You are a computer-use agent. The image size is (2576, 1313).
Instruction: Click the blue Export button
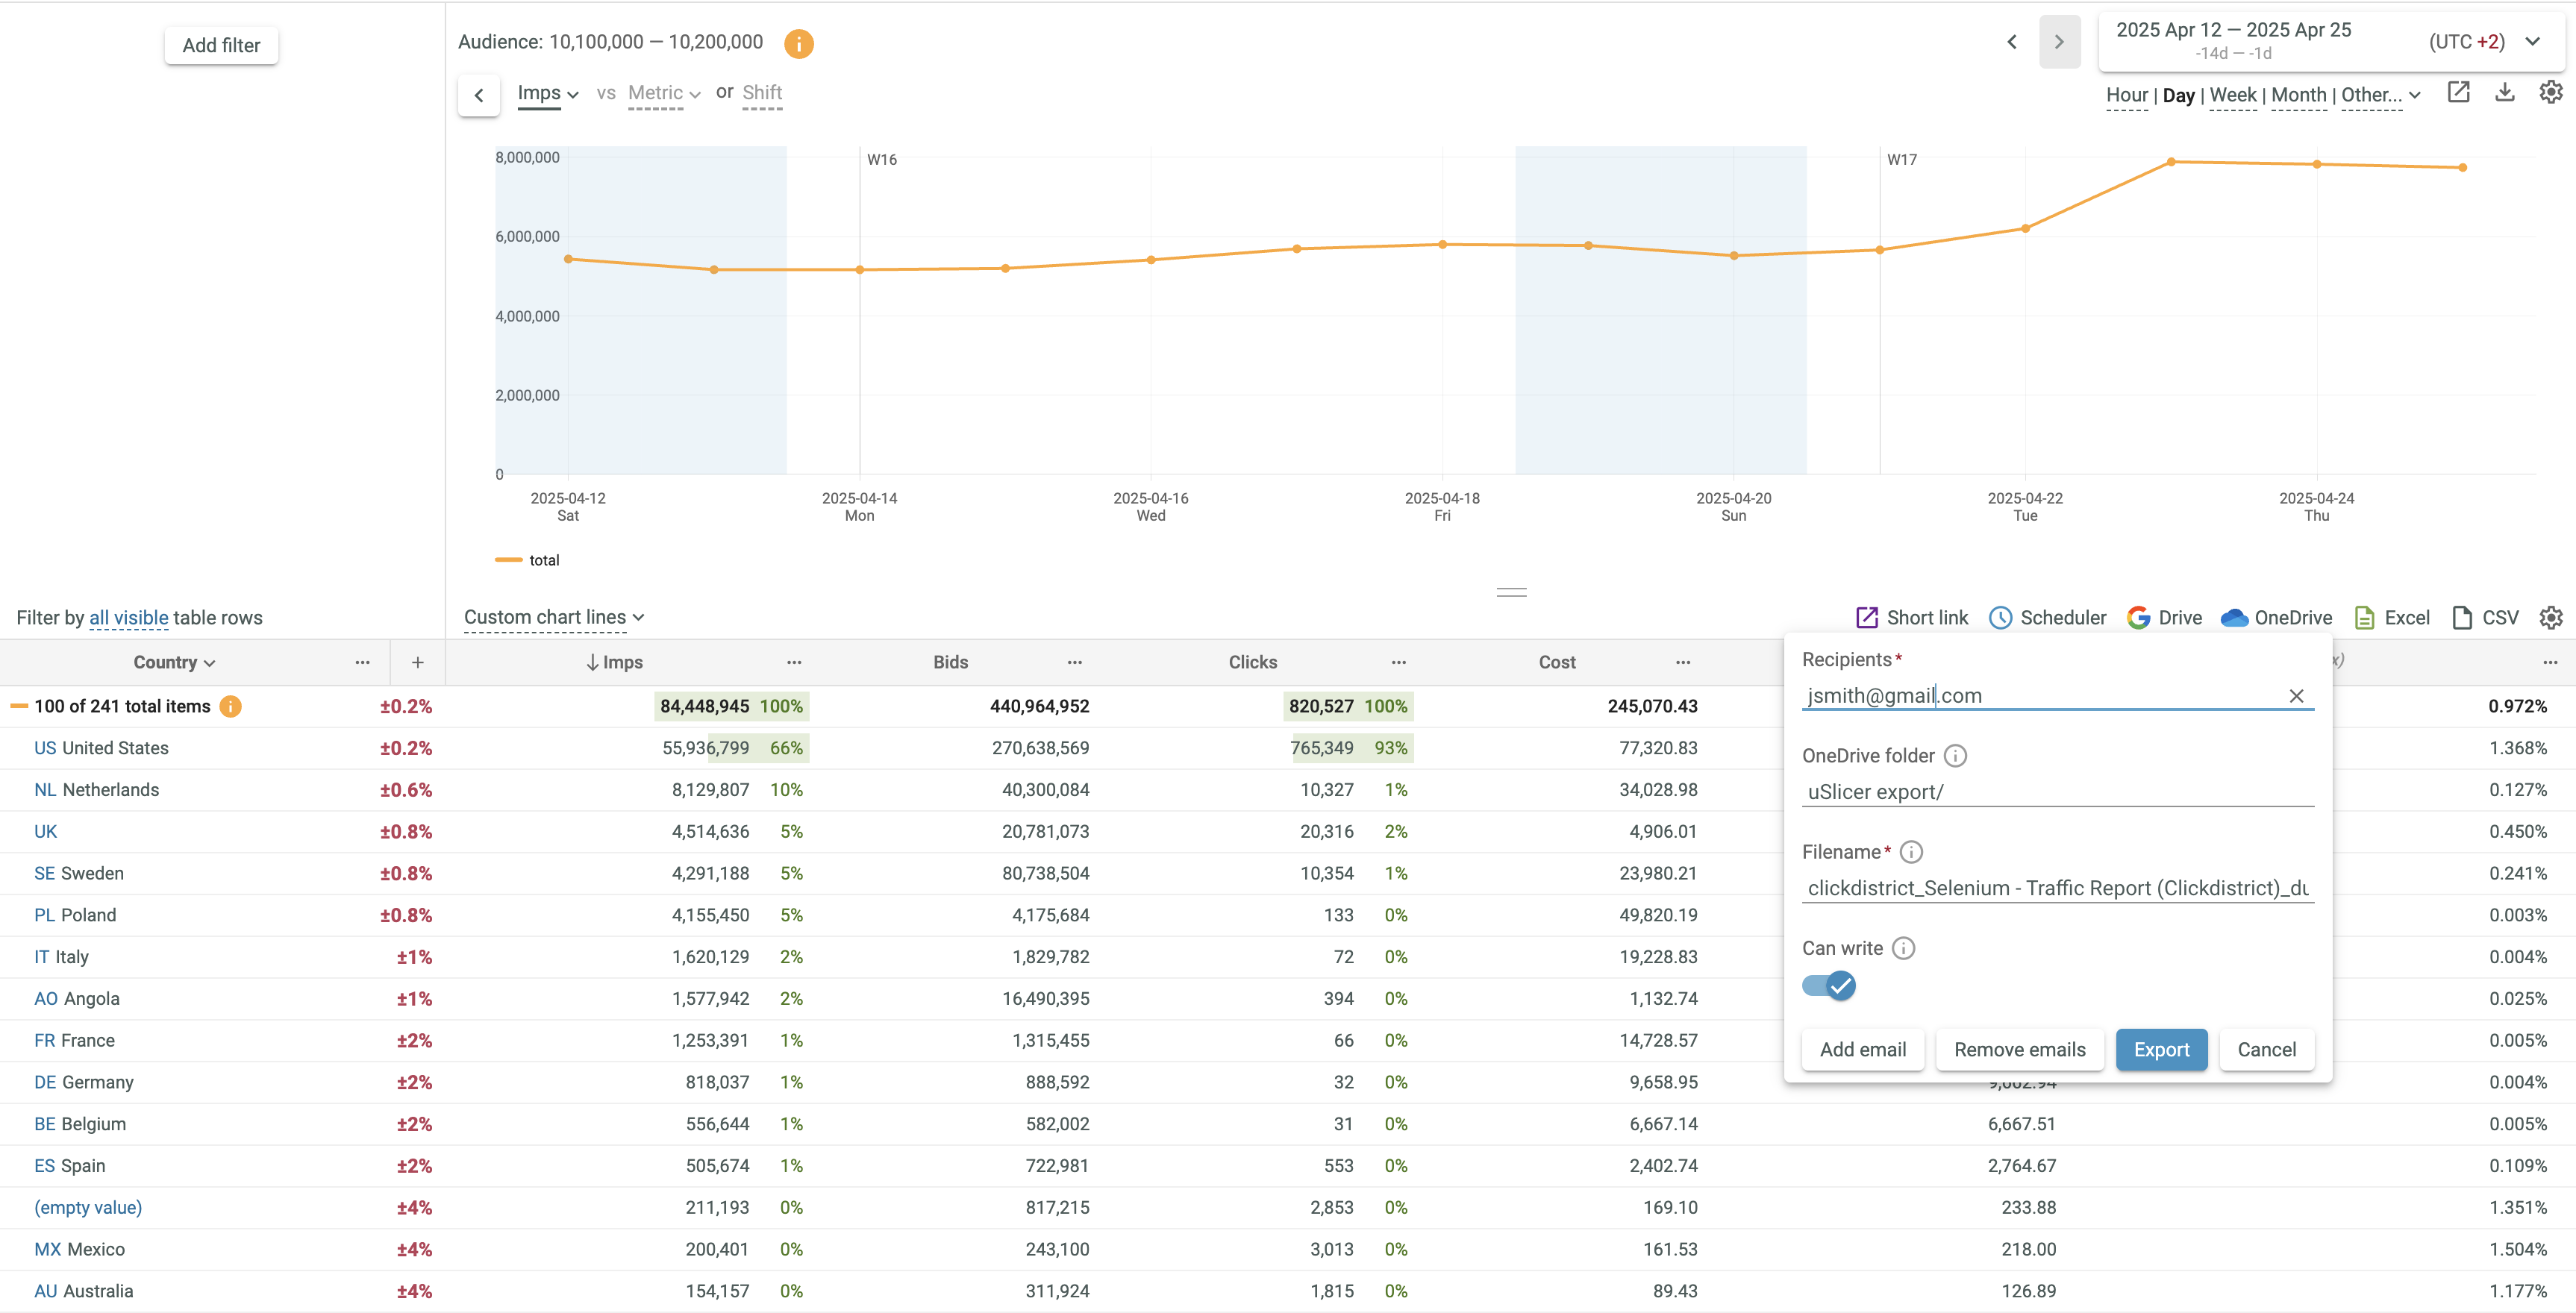pyautogui.click(x=2161, y=1049)
